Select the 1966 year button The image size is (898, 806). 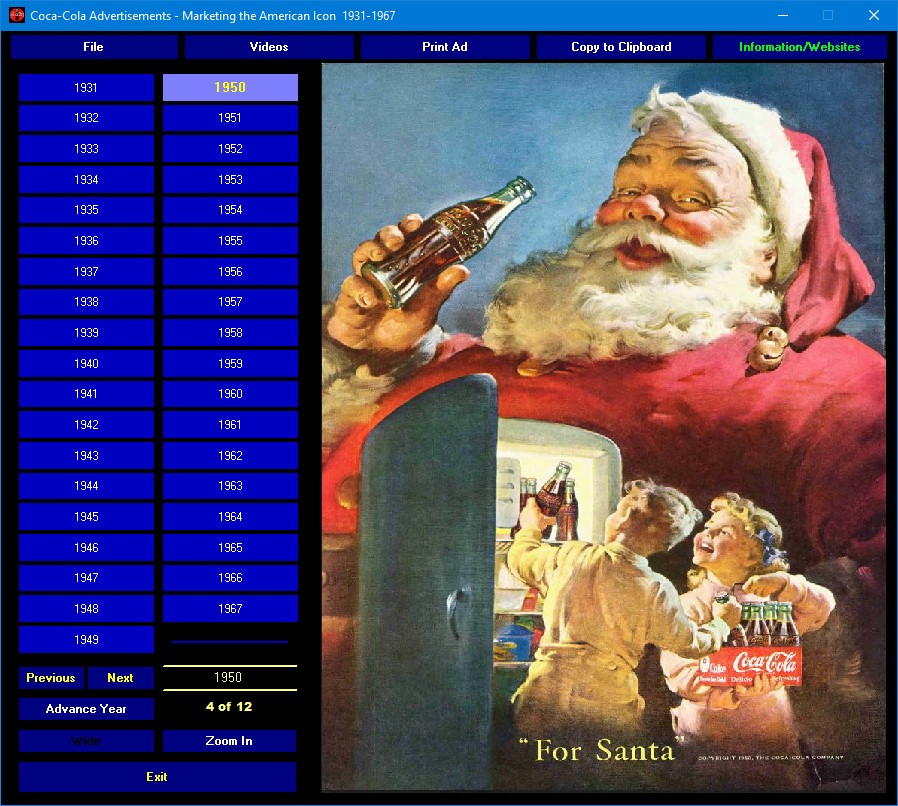click(x=230, y=578)
